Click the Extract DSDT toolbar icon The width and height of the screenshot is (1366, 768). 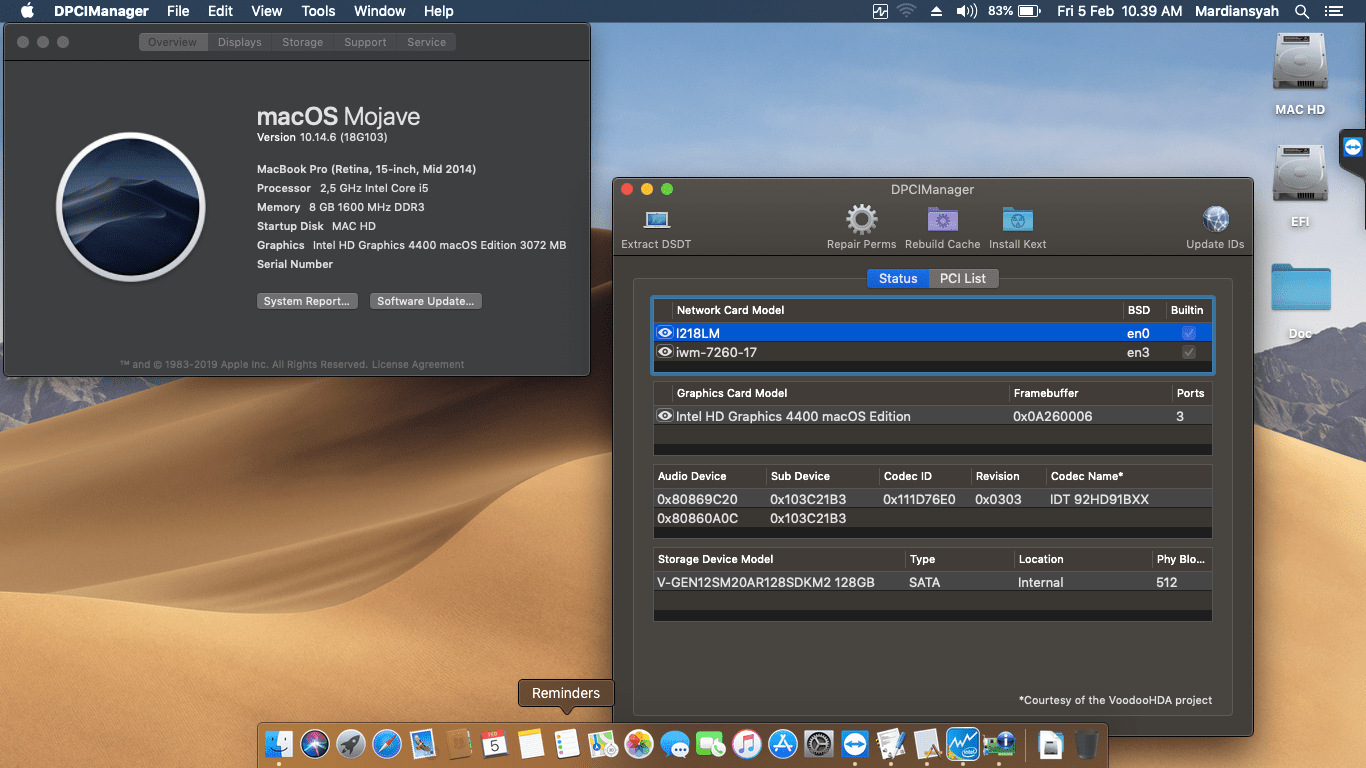(x=656, y=219)
